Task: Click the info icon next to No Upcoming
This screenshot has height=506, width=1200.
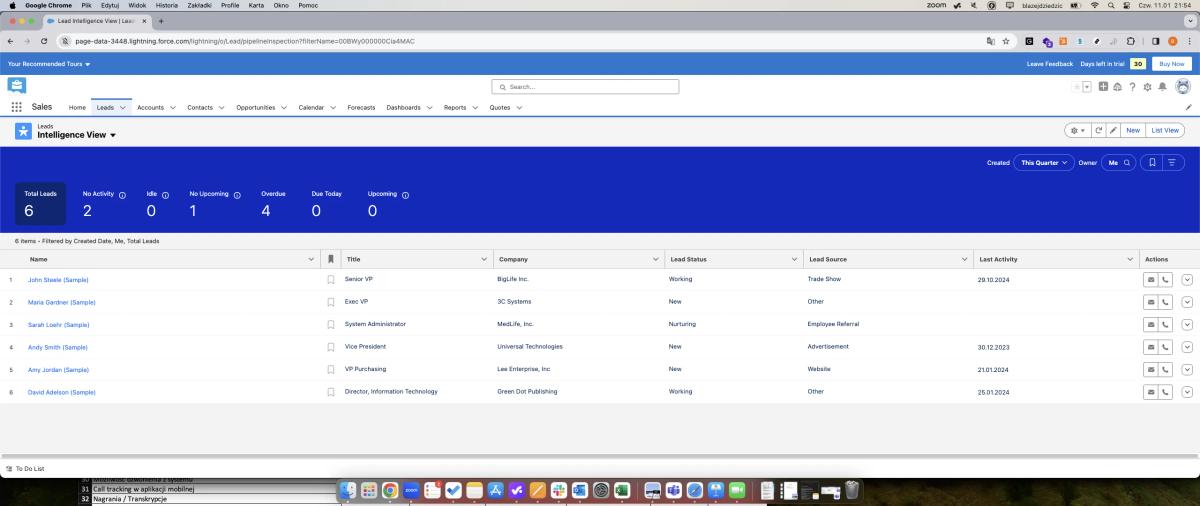Action: (237, 195)
